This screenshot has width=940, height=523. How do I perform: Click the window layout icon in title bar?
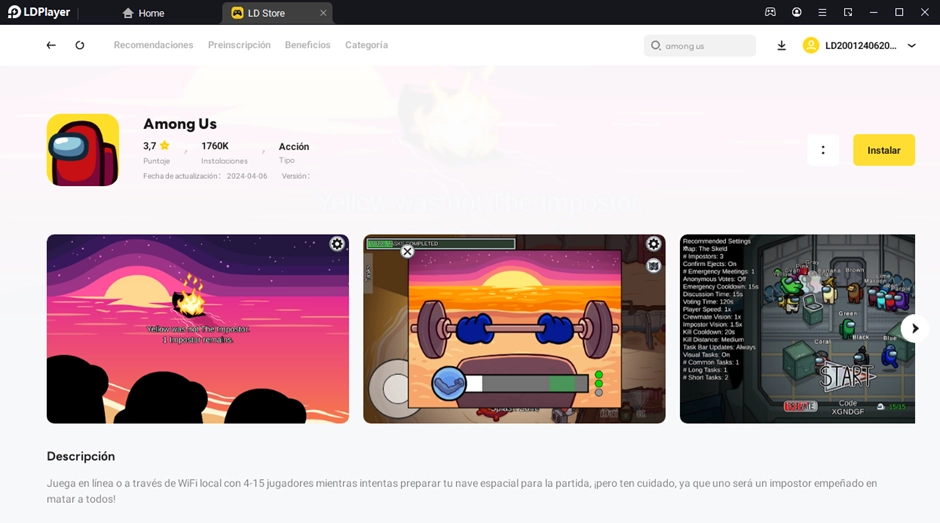[x=848, y=12]
